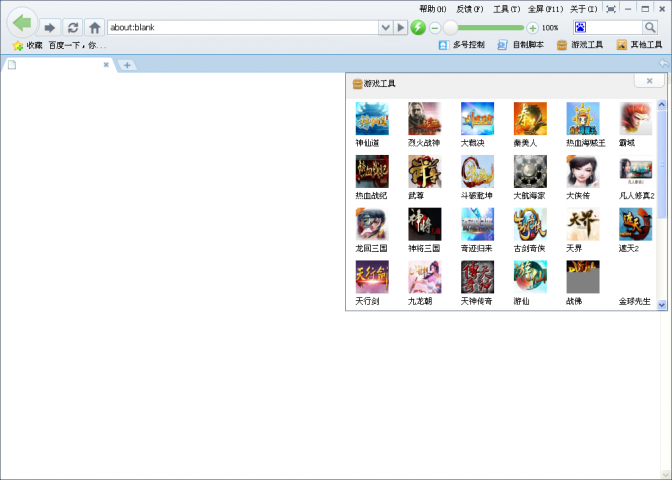
Task: Click the magnifier search icon
Action: click(x=650, y=27)
